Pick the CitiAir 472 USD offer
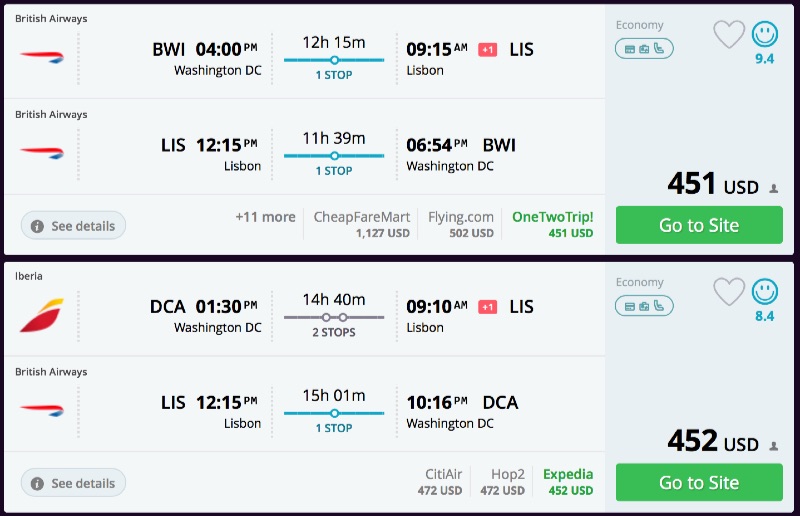Image resolution: width=800 pixels, height=516 pixels. pos(439,481)
